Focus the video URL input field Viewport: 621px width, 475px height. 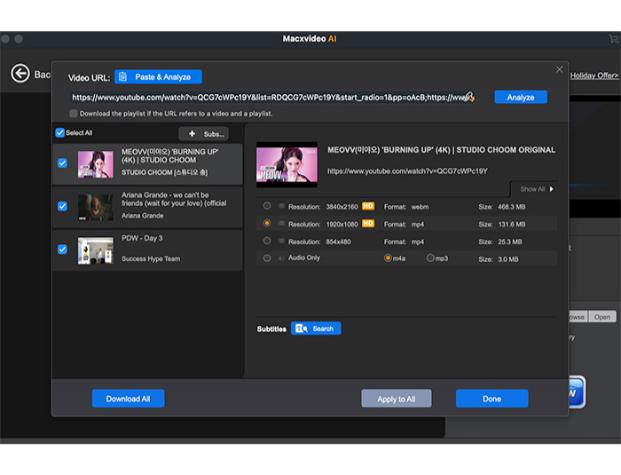point(274,97)
